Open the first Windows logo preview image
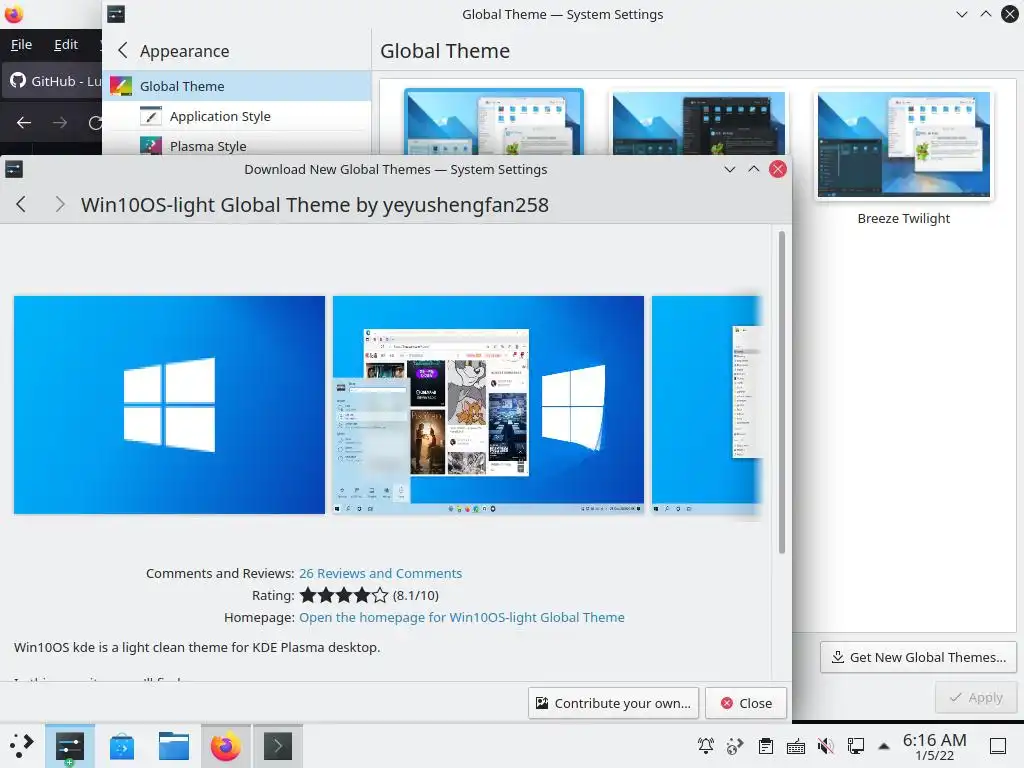The image size is (1024, 768). (169, 405)
